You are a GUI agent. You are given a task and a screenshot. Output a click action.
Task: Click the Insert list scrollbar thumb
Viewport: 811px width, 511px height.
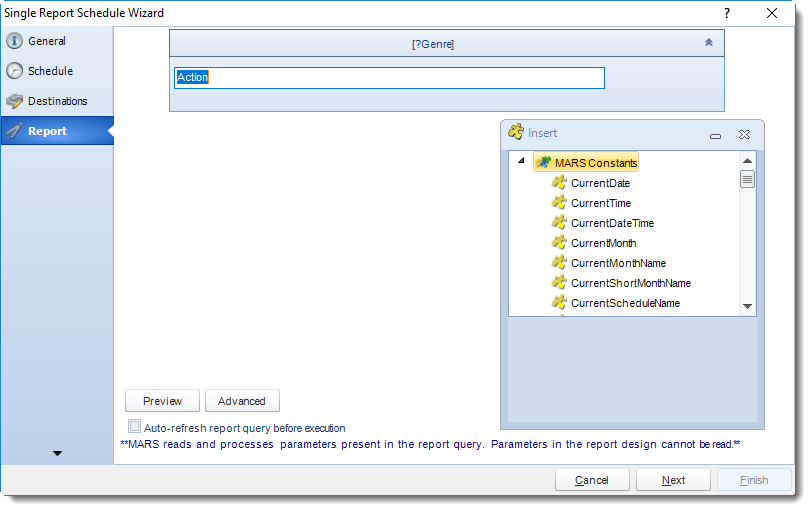point(747,179)
